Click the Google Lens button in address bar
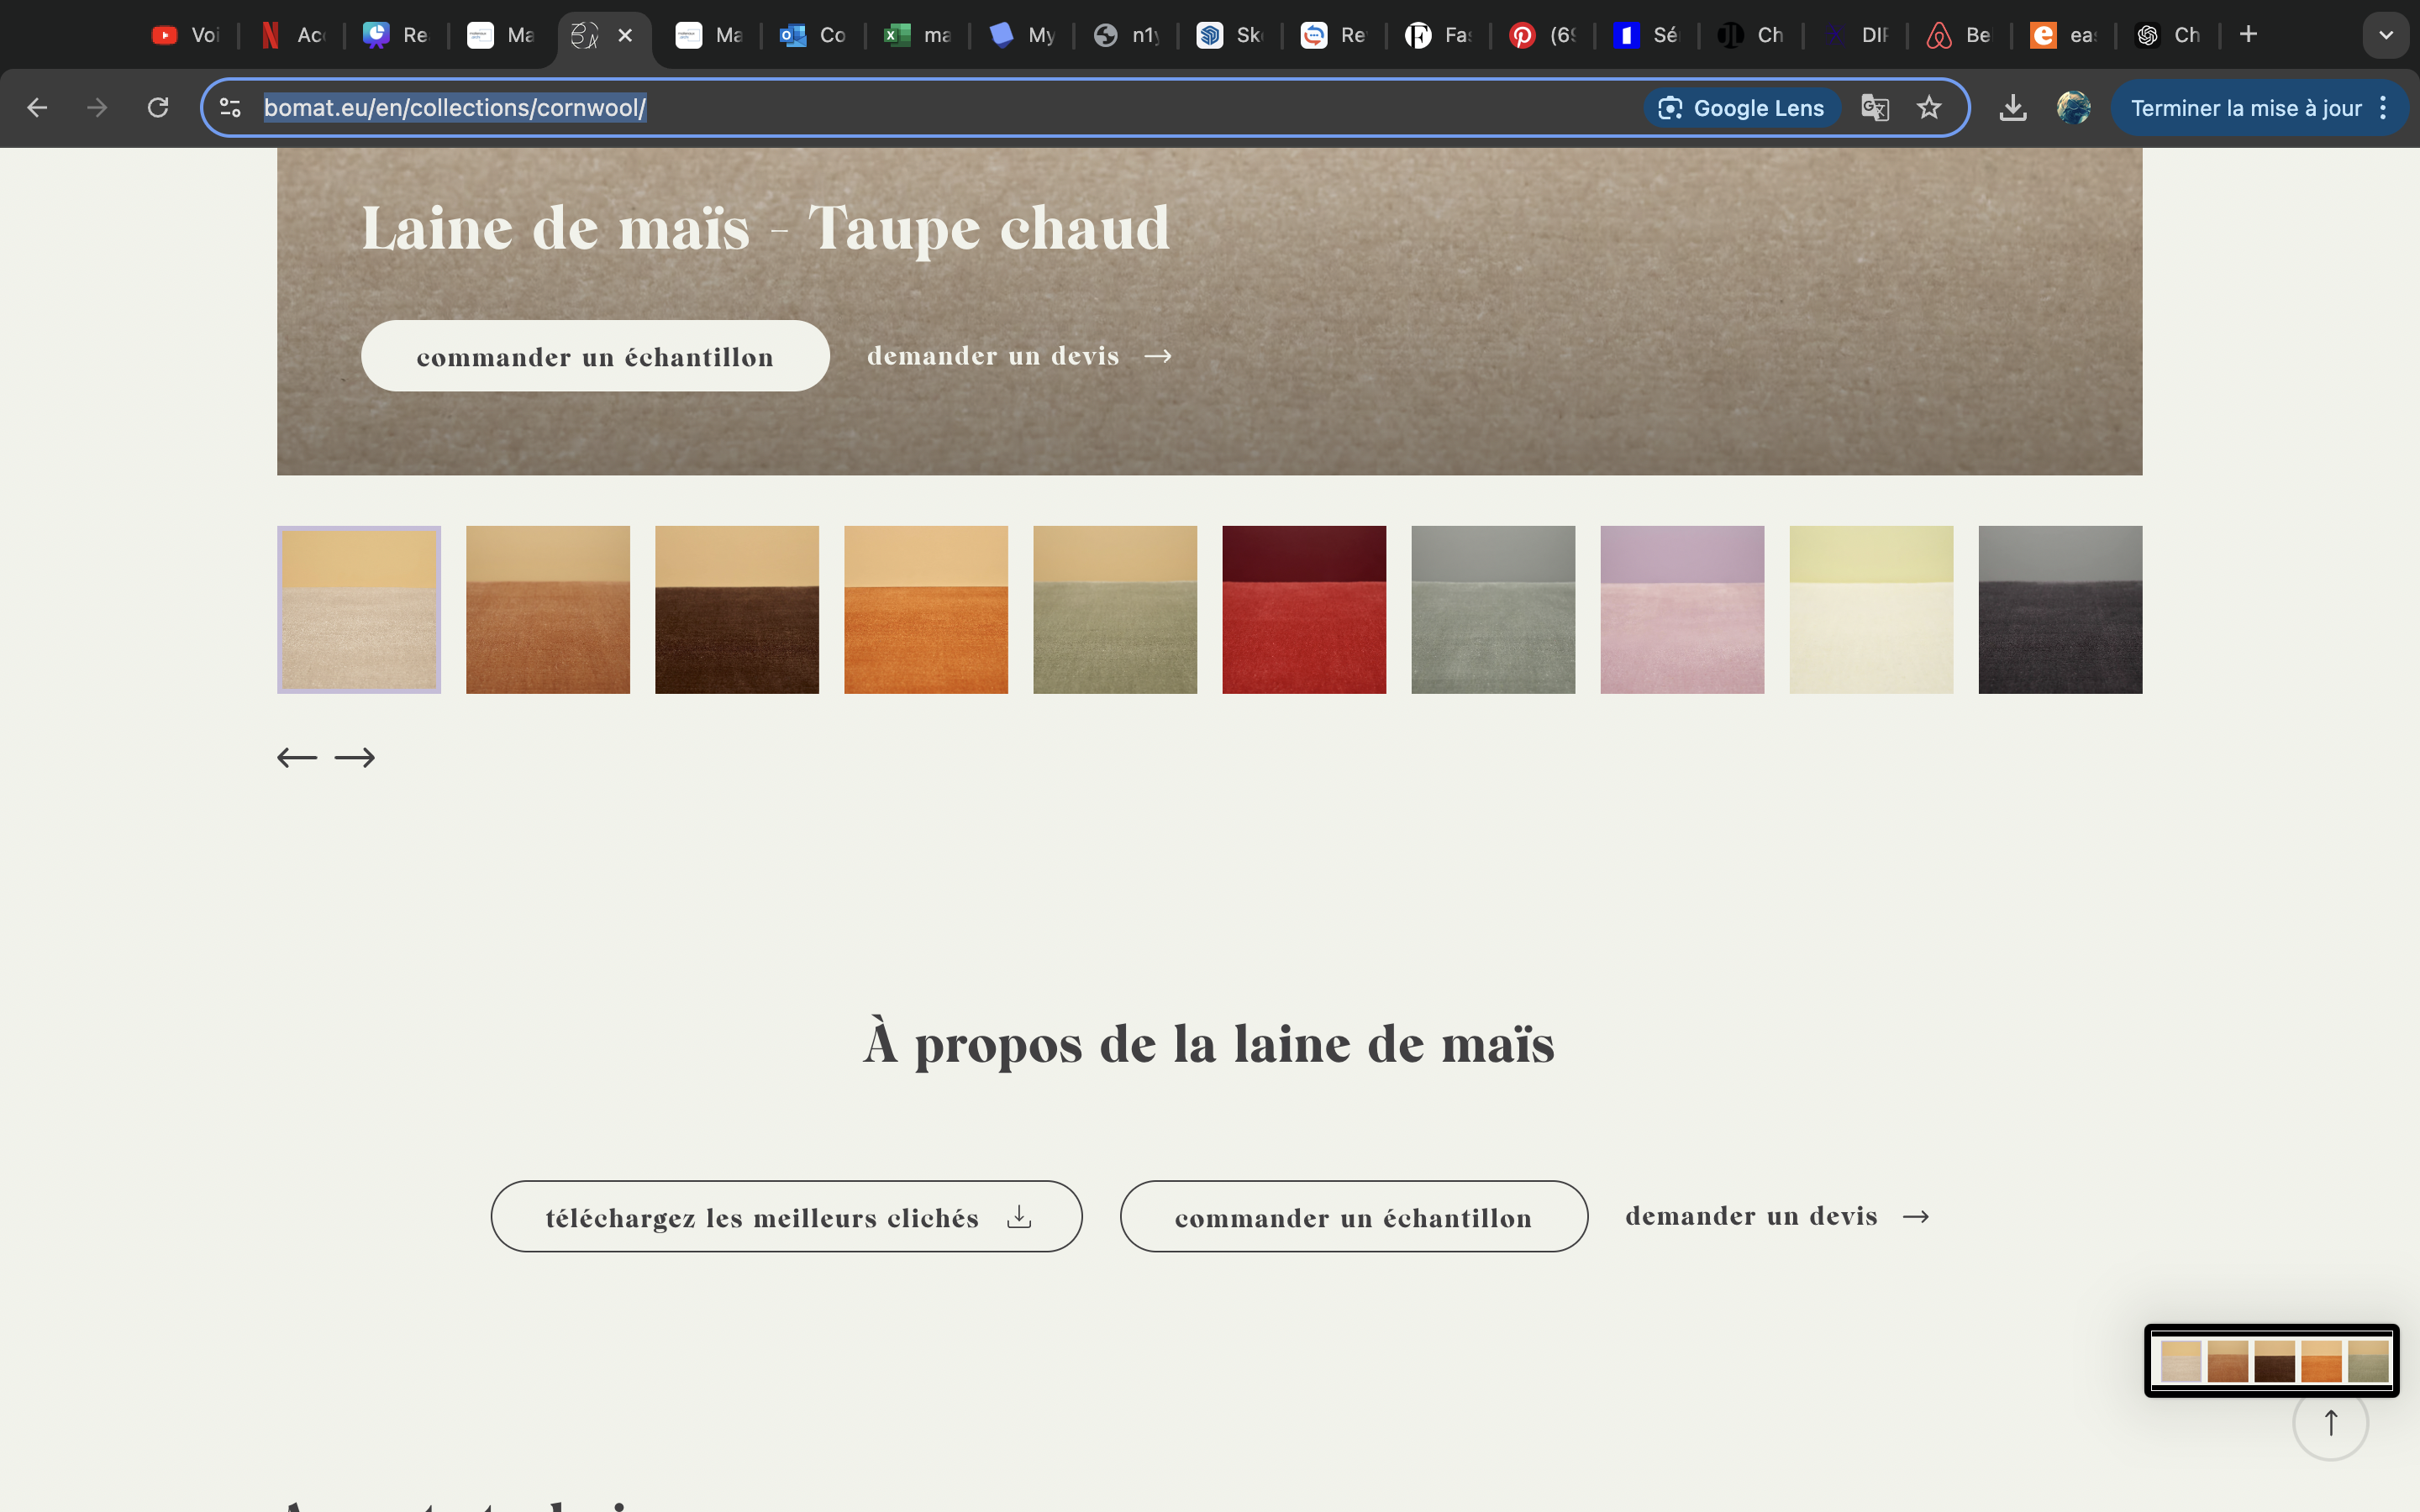Image resolution: width=2420 pixels, height=1512 pixels. 1742,108
